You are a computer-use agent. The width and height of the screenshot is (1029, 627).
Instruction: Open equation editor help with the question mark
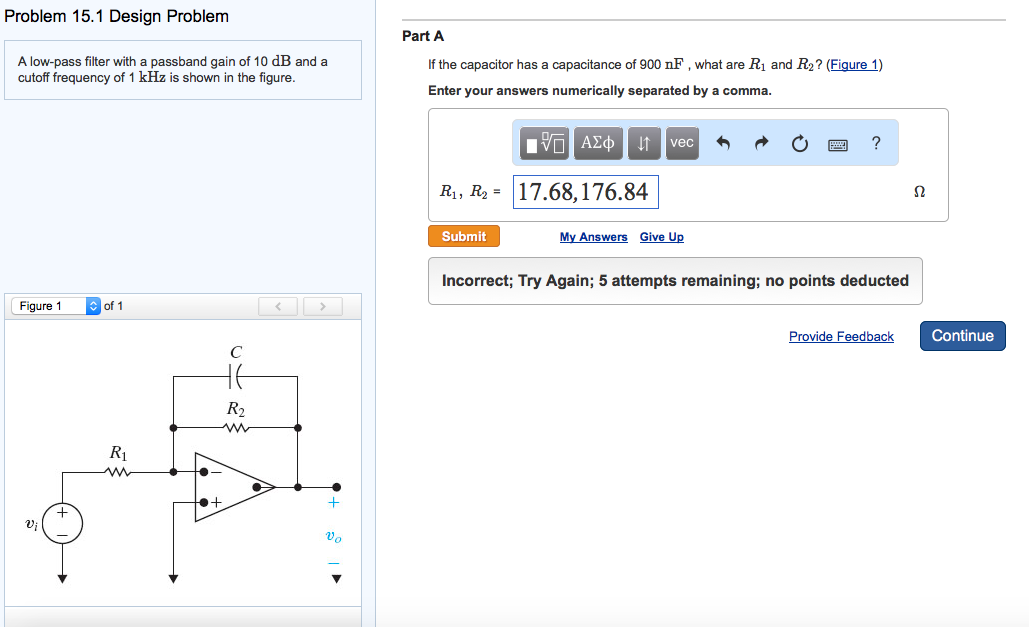tap(876, 143)
